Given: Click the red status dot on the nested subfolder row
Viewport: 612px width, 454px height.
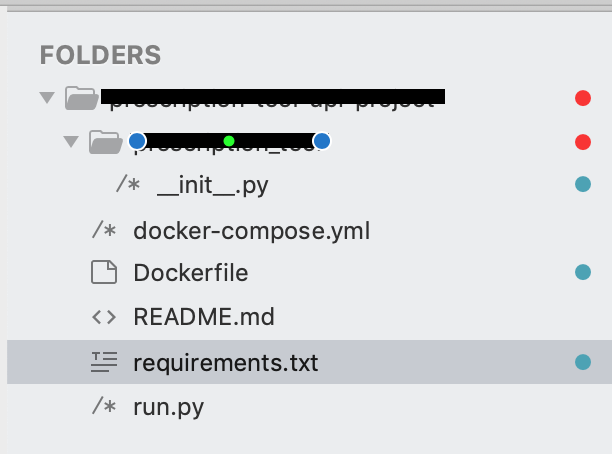Looking at the screenshot, I should [x=583, y=142].
